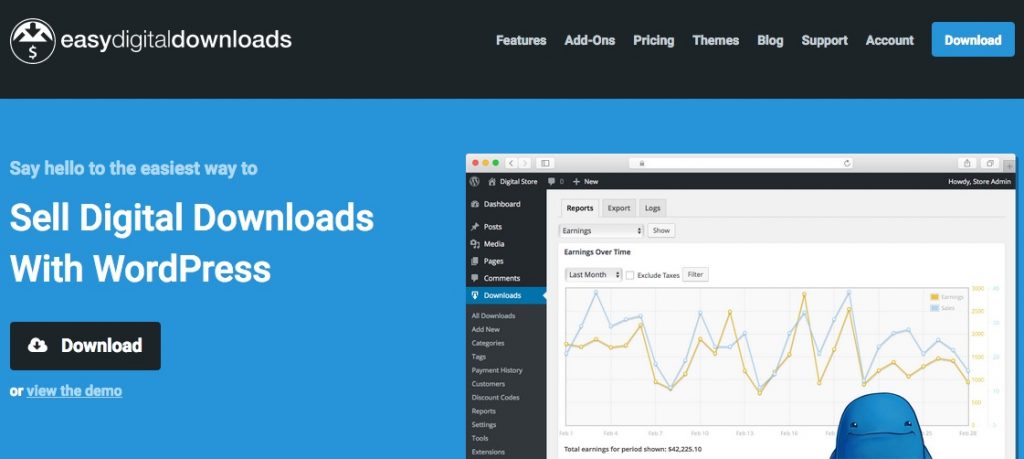Open Discount Codes in the sidebar
Image resolution: width=1024 pixels, height=459 pixels.
click(x=495, y=398)
